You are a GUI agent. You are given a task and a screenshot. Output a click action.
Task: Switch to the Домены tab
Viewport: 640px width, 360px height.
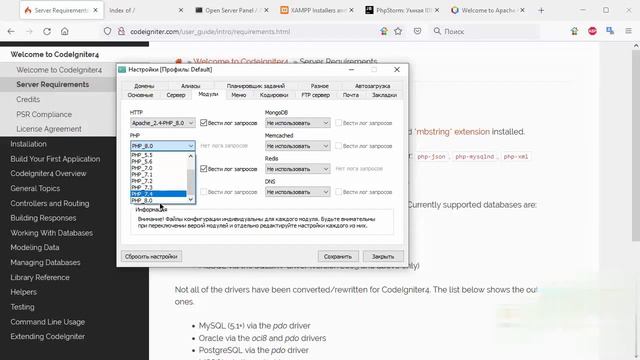[144, 86]
